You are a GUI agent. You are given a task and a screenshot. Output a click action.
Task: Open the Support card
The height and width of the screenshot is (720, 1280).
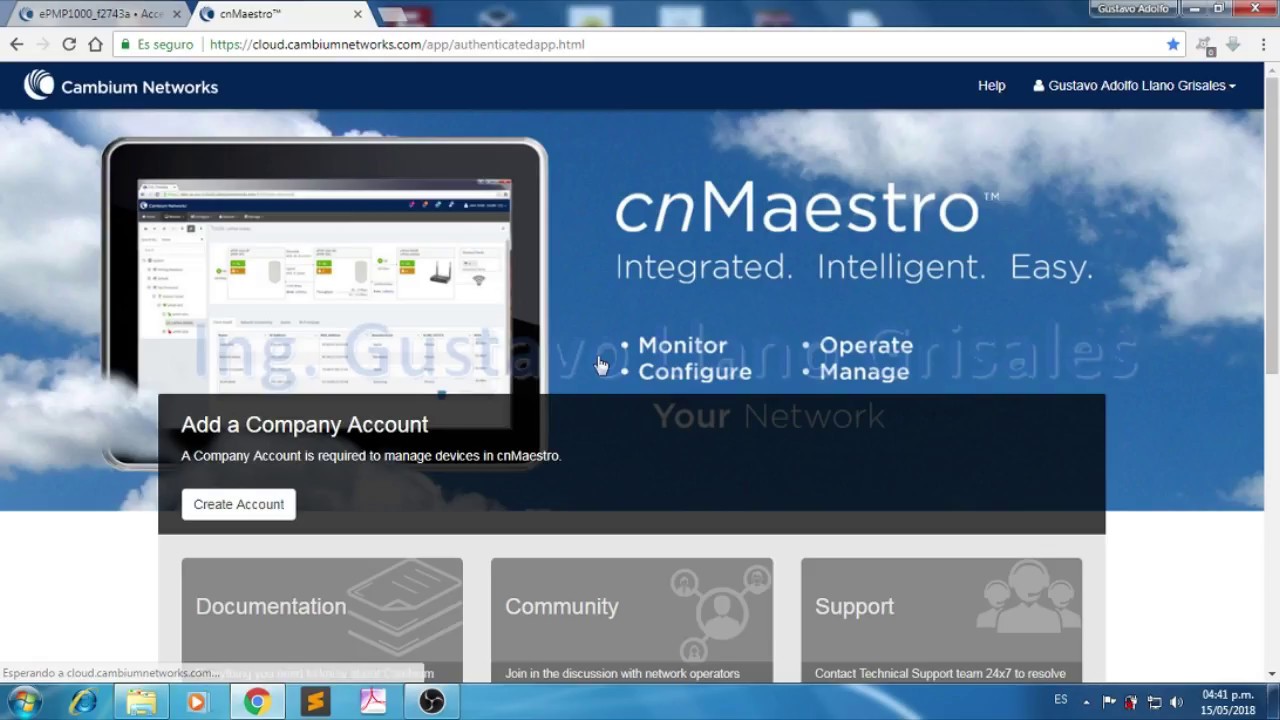[941, 620]
